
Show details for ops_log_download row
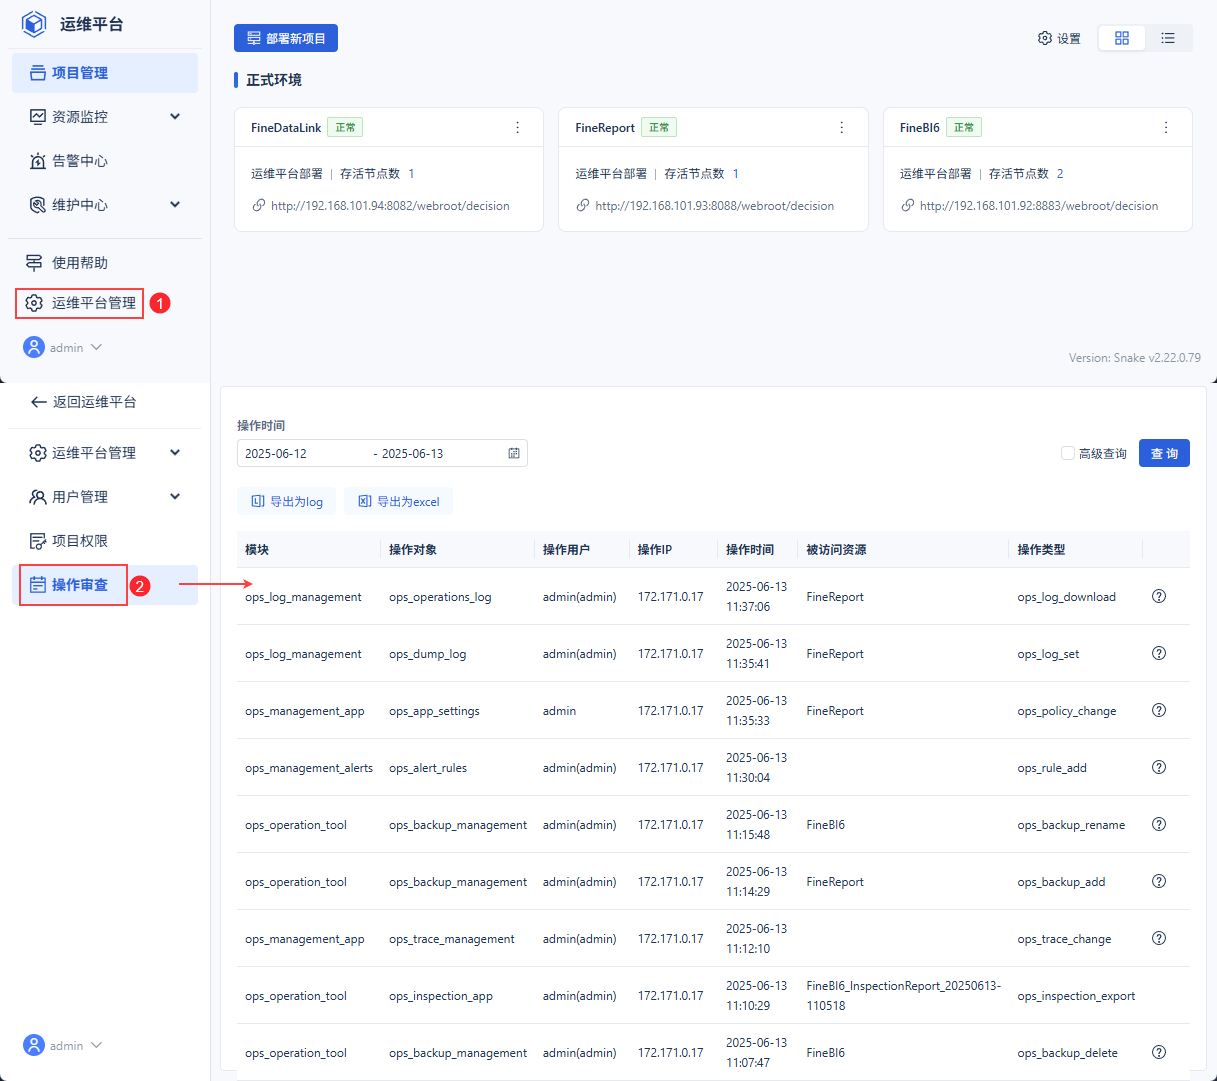click(x=1159, y=596)
